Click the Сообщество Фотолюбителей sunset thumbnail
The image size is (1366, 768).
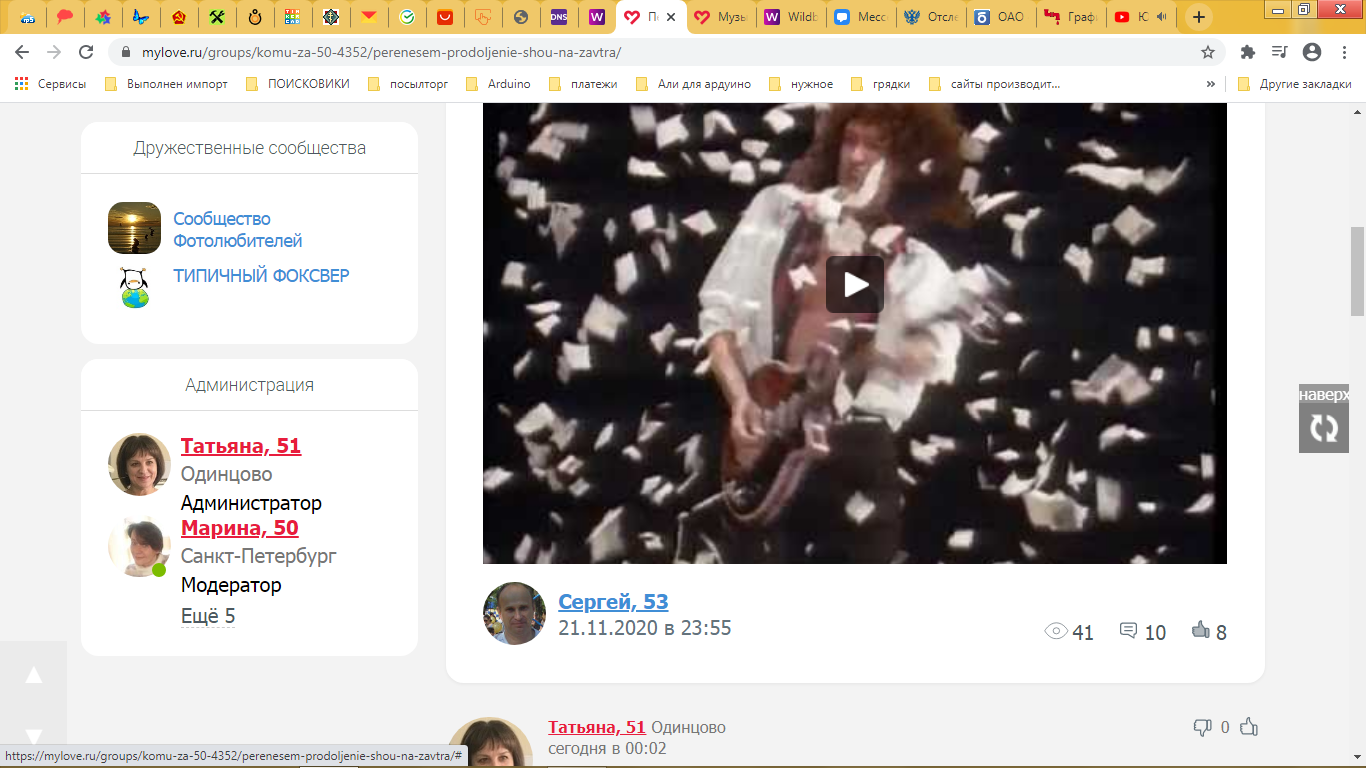point(134,228)
